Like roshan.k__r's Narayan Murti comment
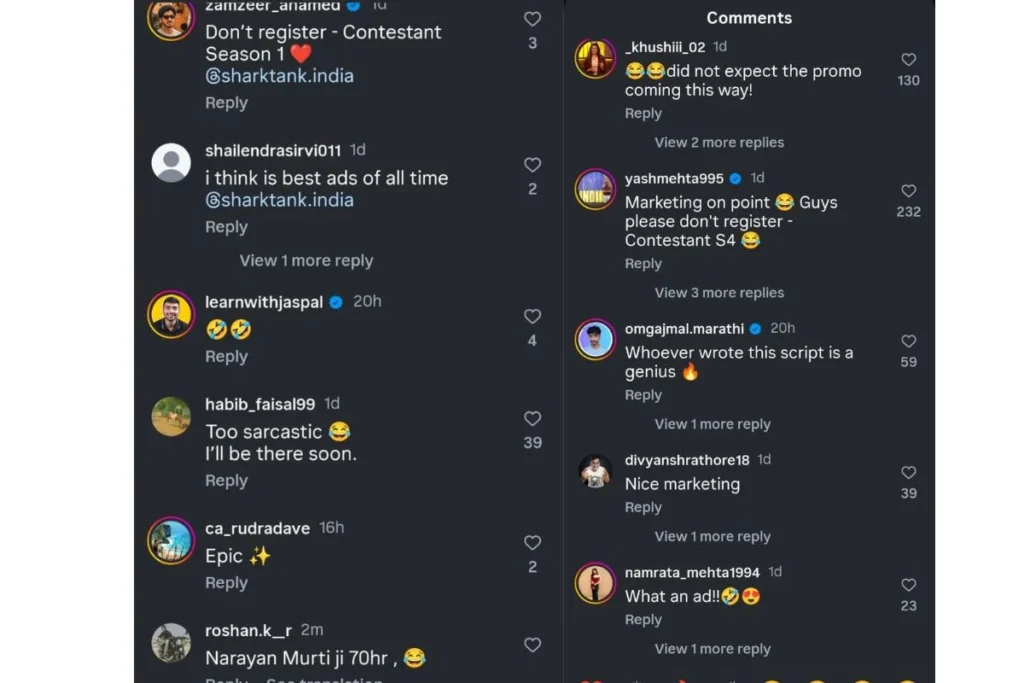 532,645
